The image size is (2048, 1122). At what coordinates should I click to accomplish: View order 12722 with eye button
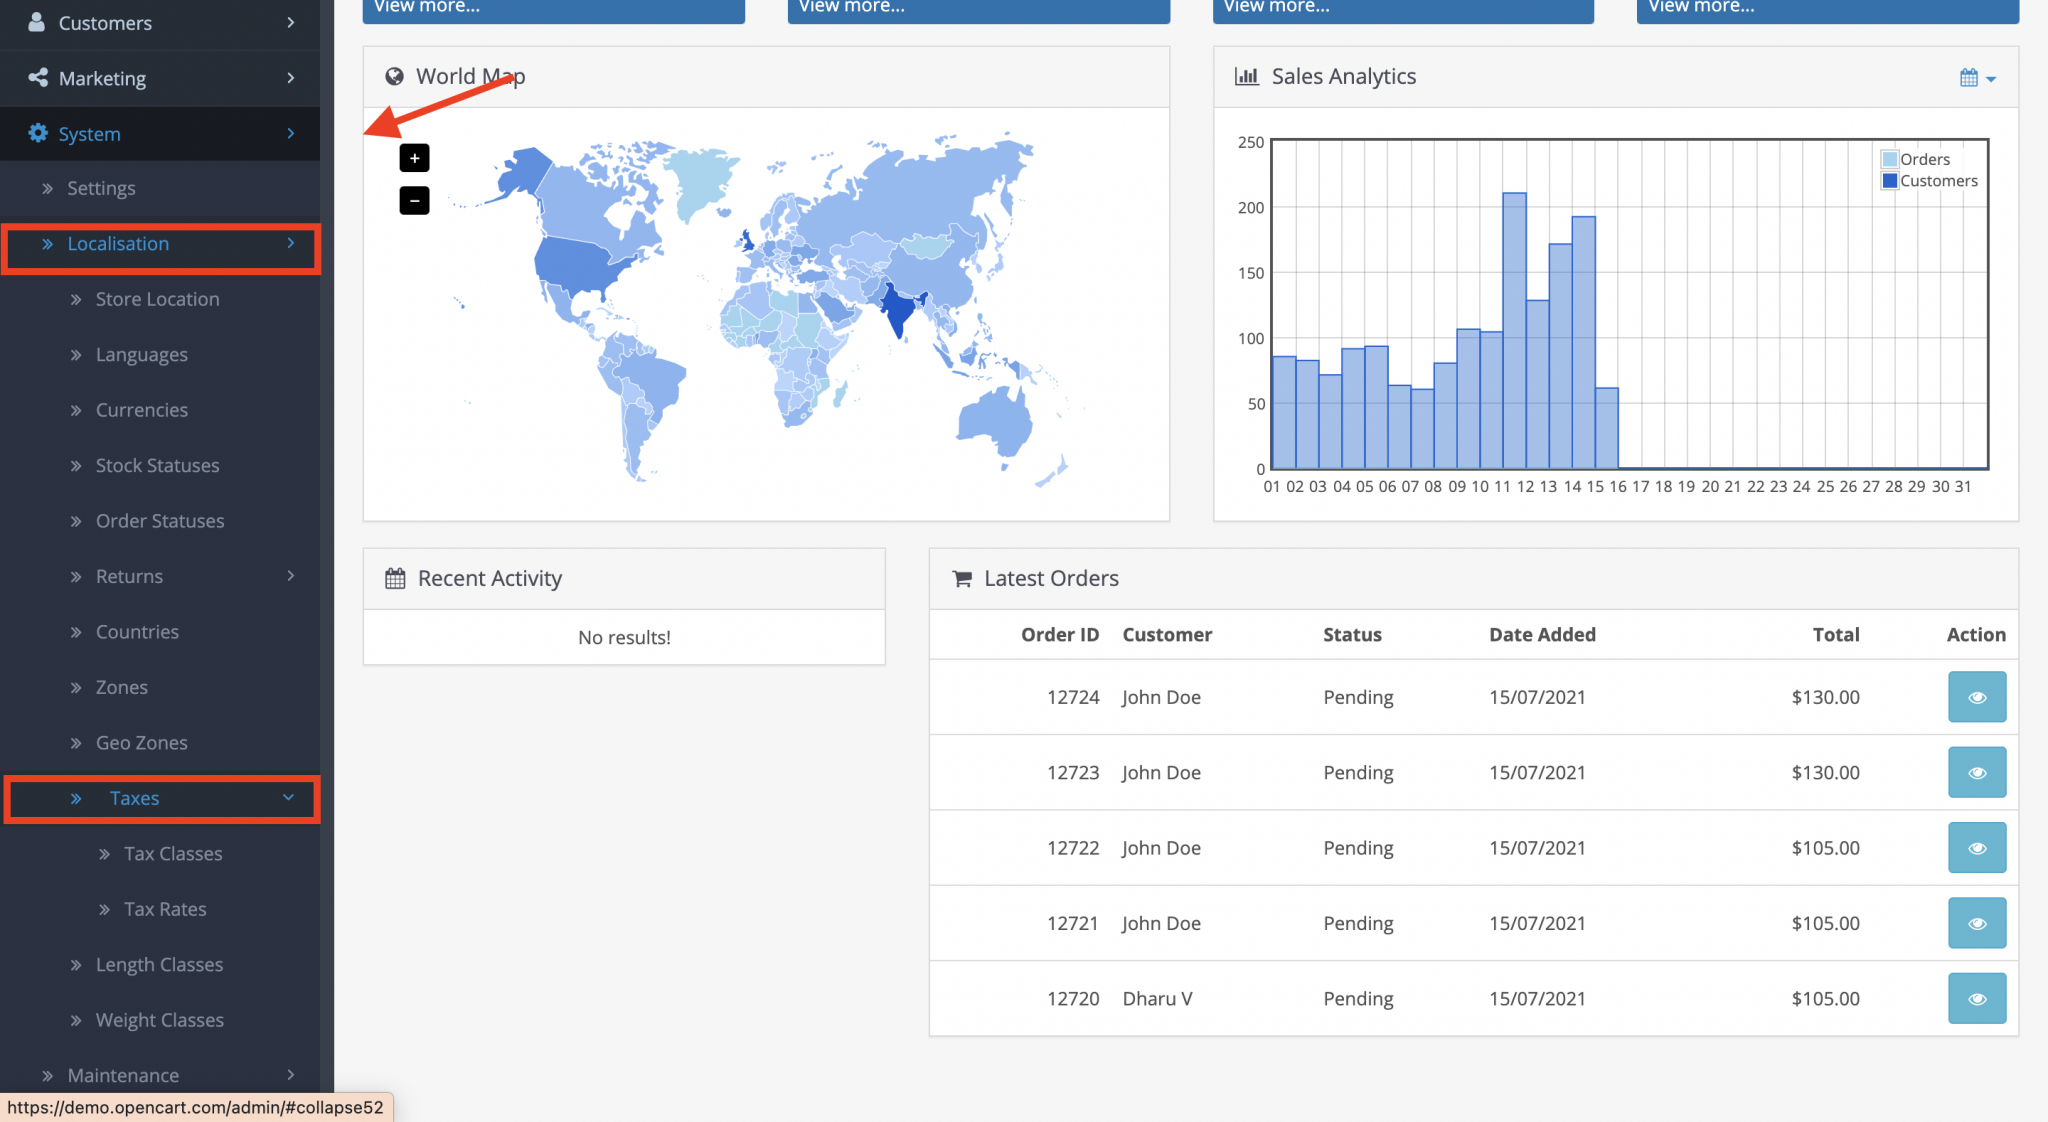pyautogui.click(x=1976, y=848)
